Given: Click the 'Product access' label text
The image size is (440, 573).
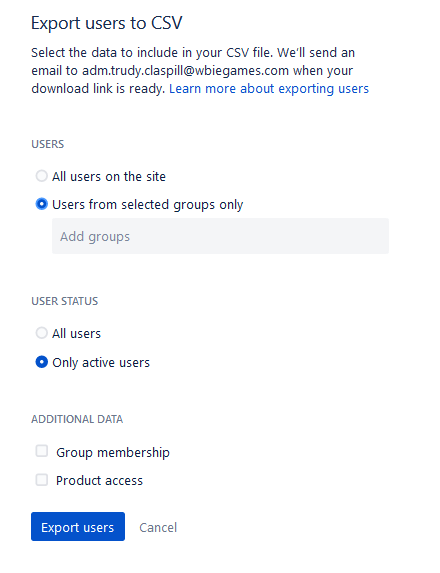Looking at the screenshot, I should tap(99, 480).
